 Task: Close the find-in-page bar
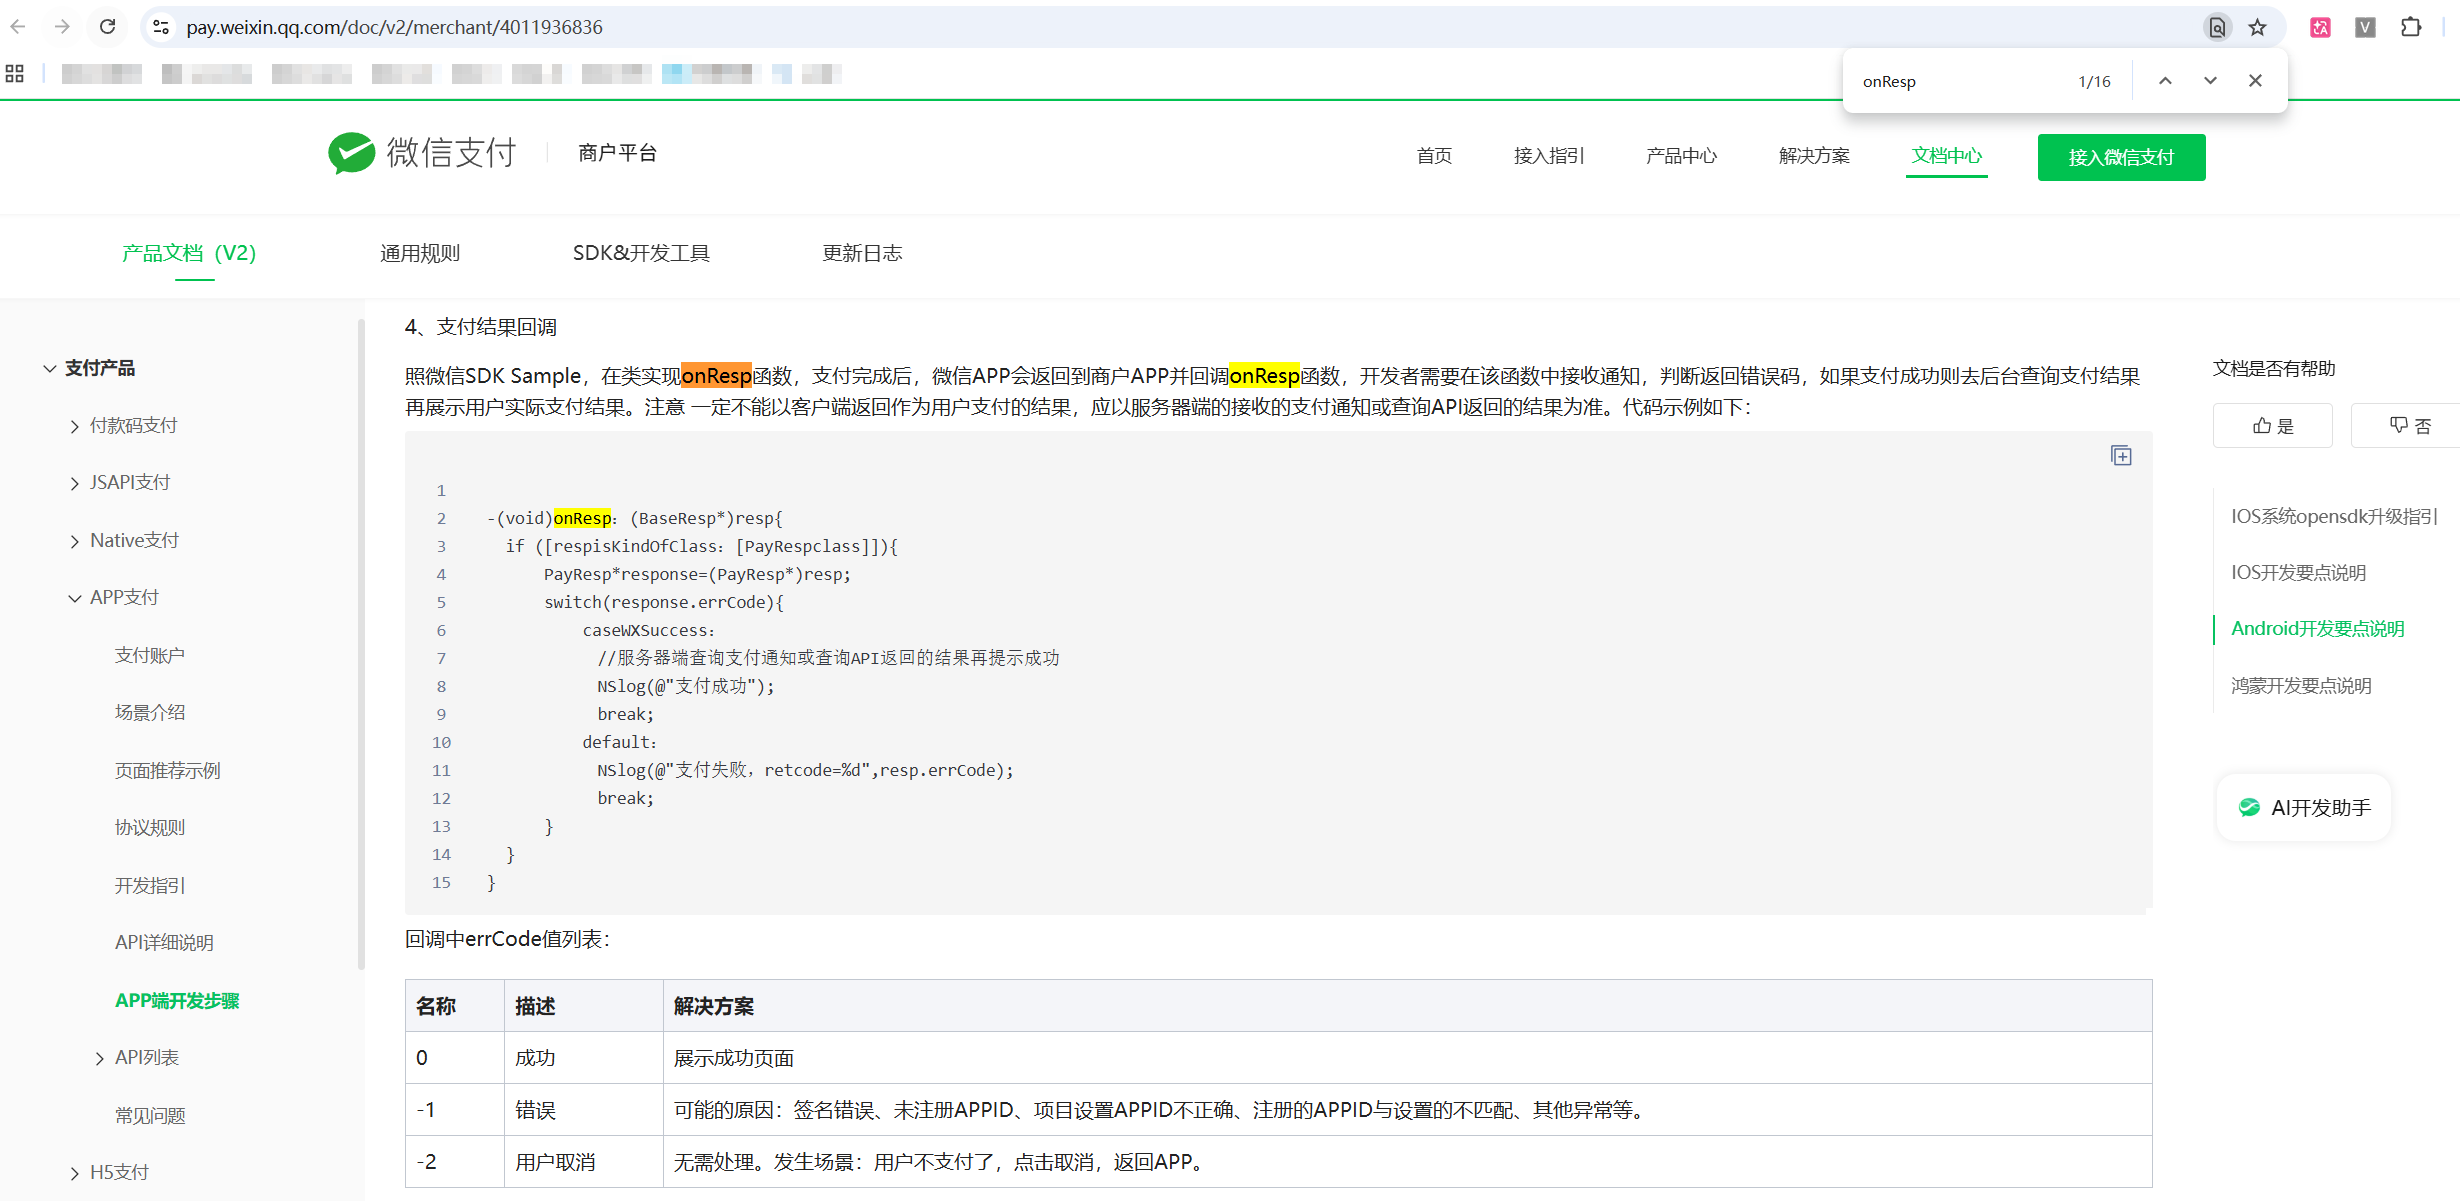pyautogui.click(x=2255, y=81)
